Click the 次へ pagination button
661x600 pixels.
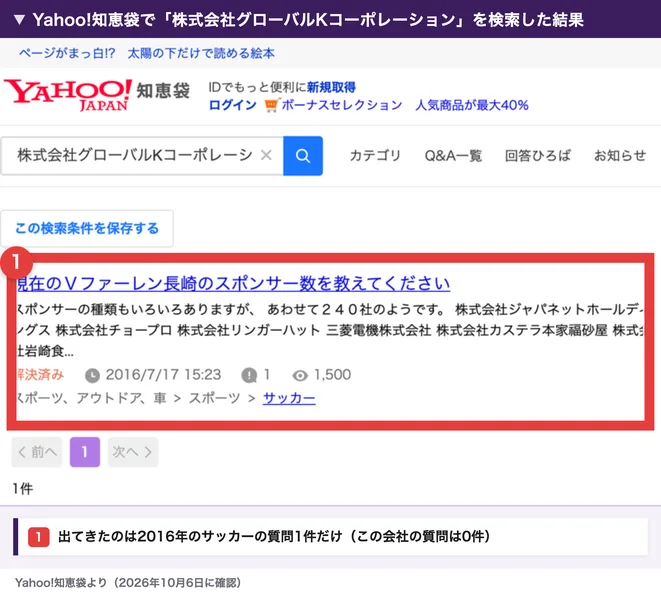133,452
